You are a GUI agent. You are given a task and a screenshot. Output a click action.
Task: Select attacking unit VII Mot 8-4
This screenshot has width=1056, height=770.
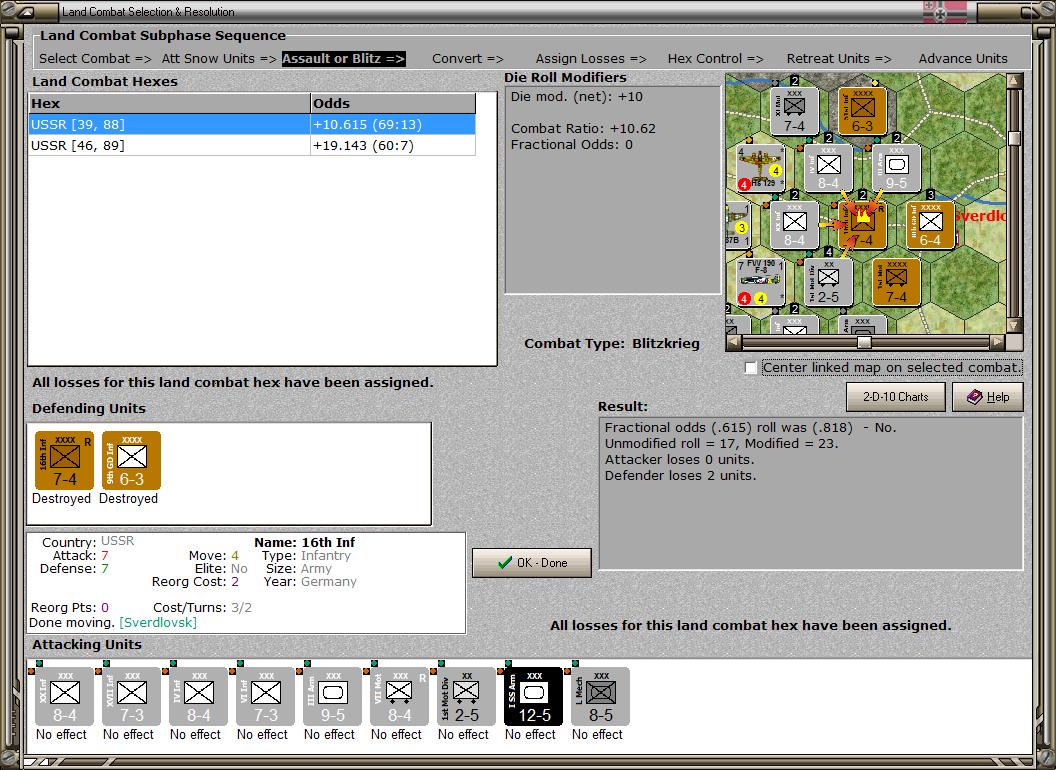click(399, 697)
